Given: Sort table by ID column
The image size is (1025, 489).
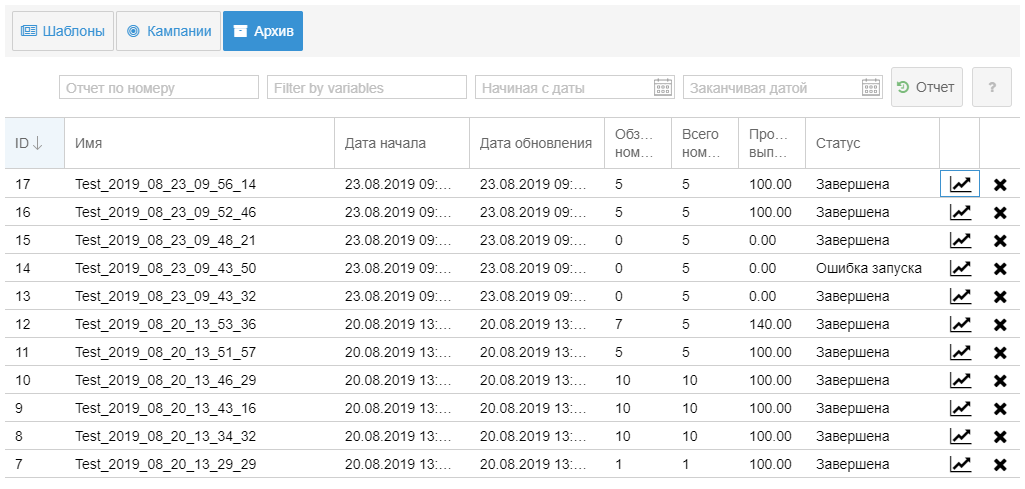Looking at the screenshot, I should 29,143.
